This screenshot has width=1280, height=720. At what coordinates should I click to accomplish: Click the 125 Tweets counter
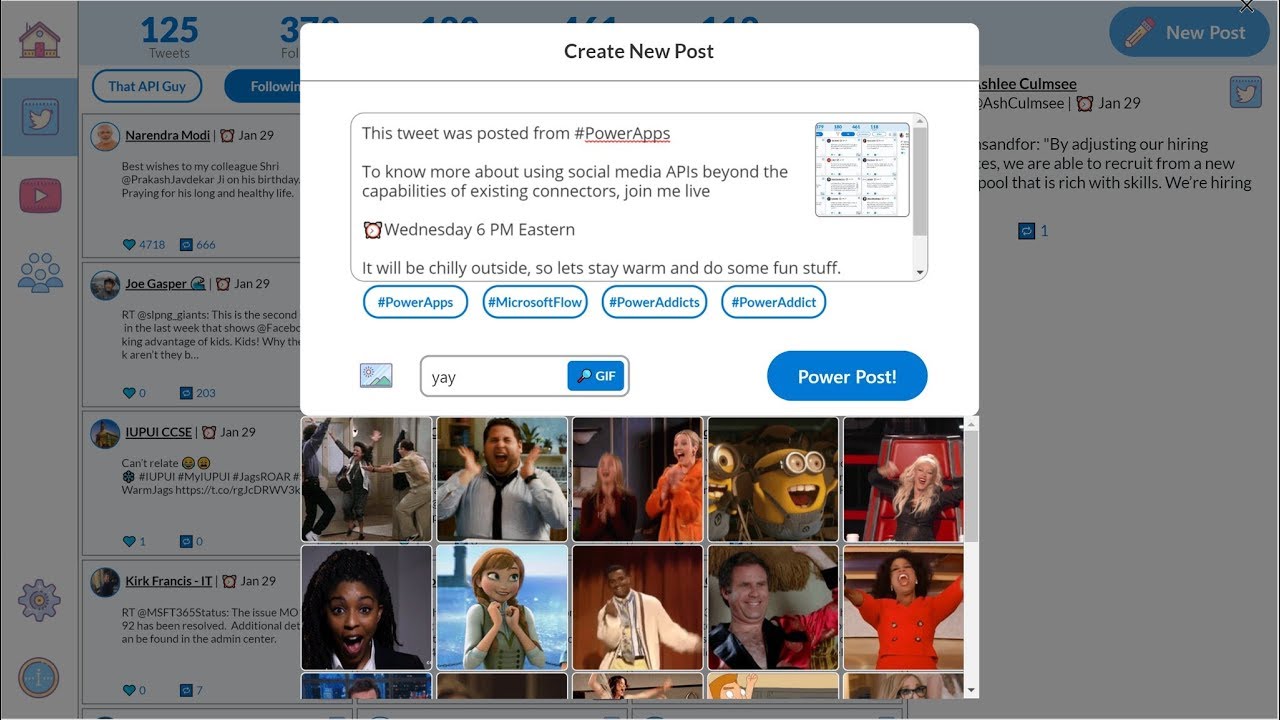coord(169,37)
